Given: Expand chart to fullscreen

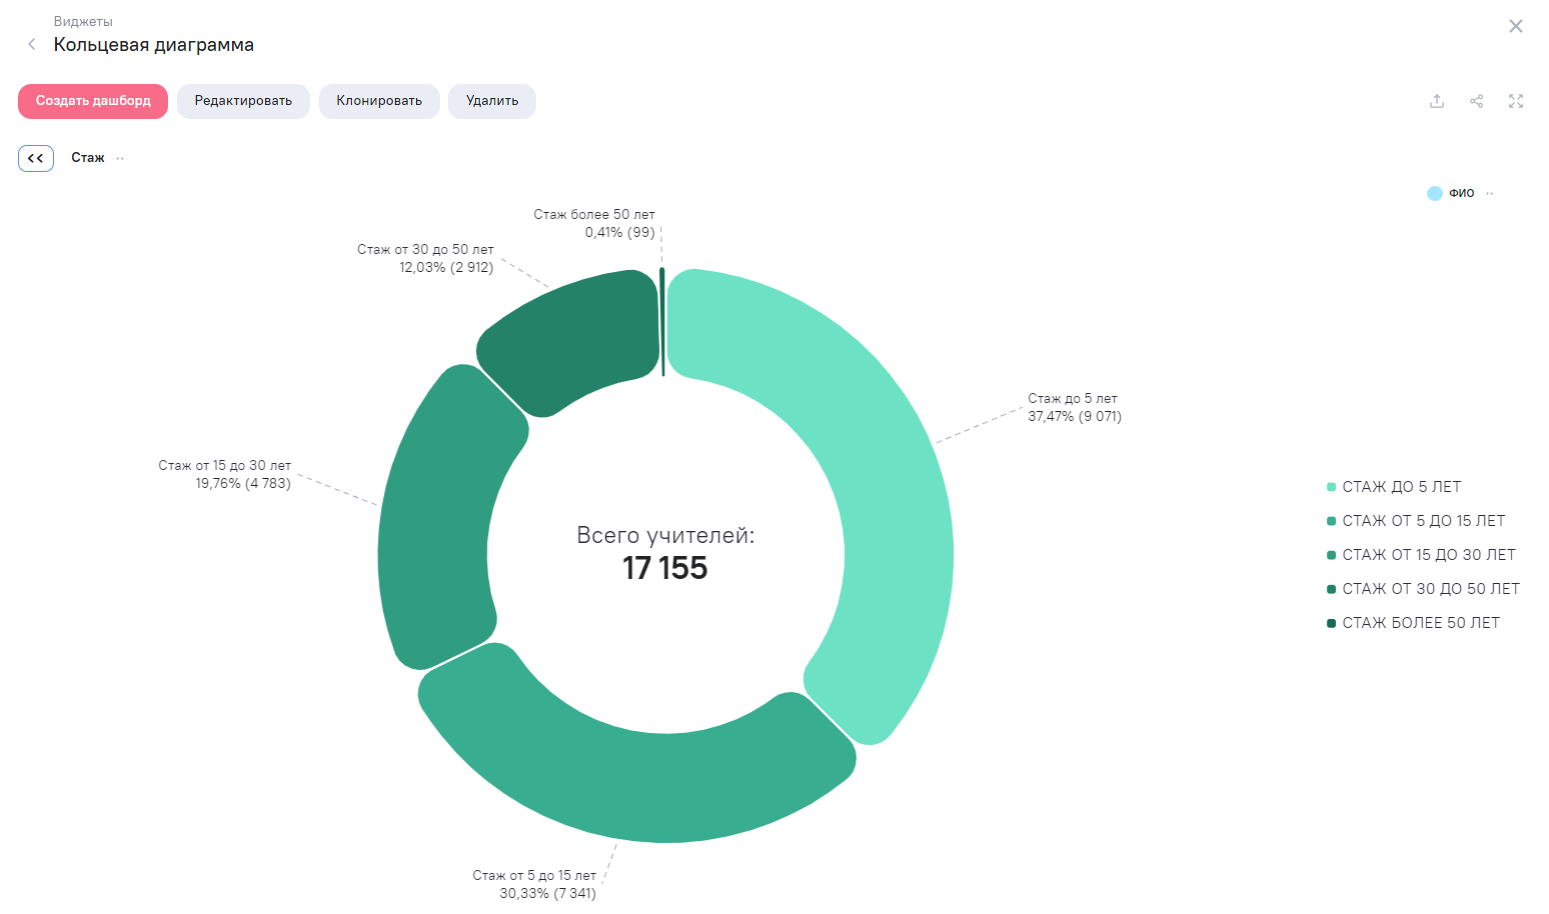Looking at the screenshot, I should tap(1515, 101).
